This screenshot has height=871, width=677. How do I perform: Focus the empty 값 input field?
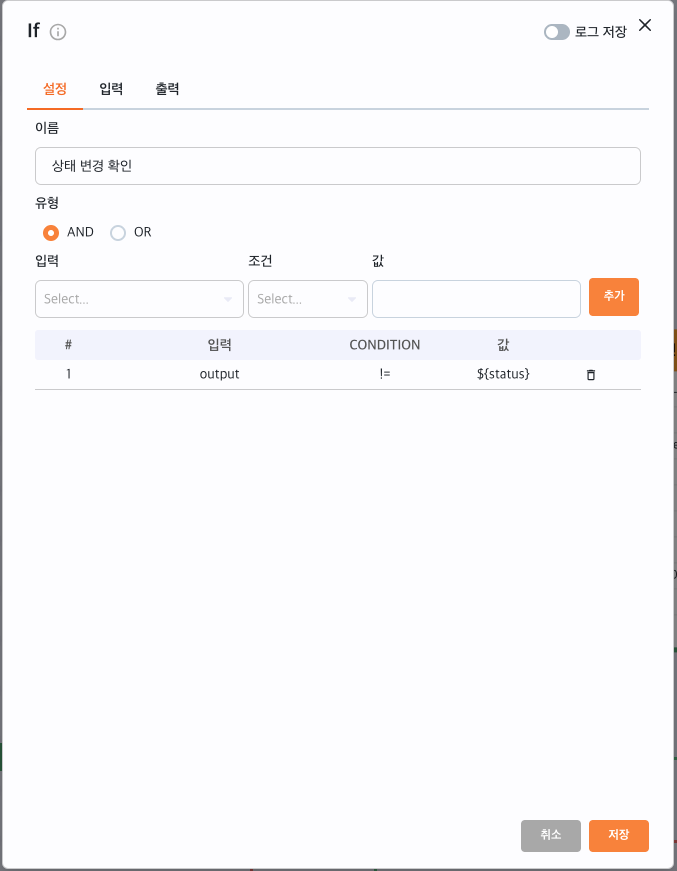[477, 299]
